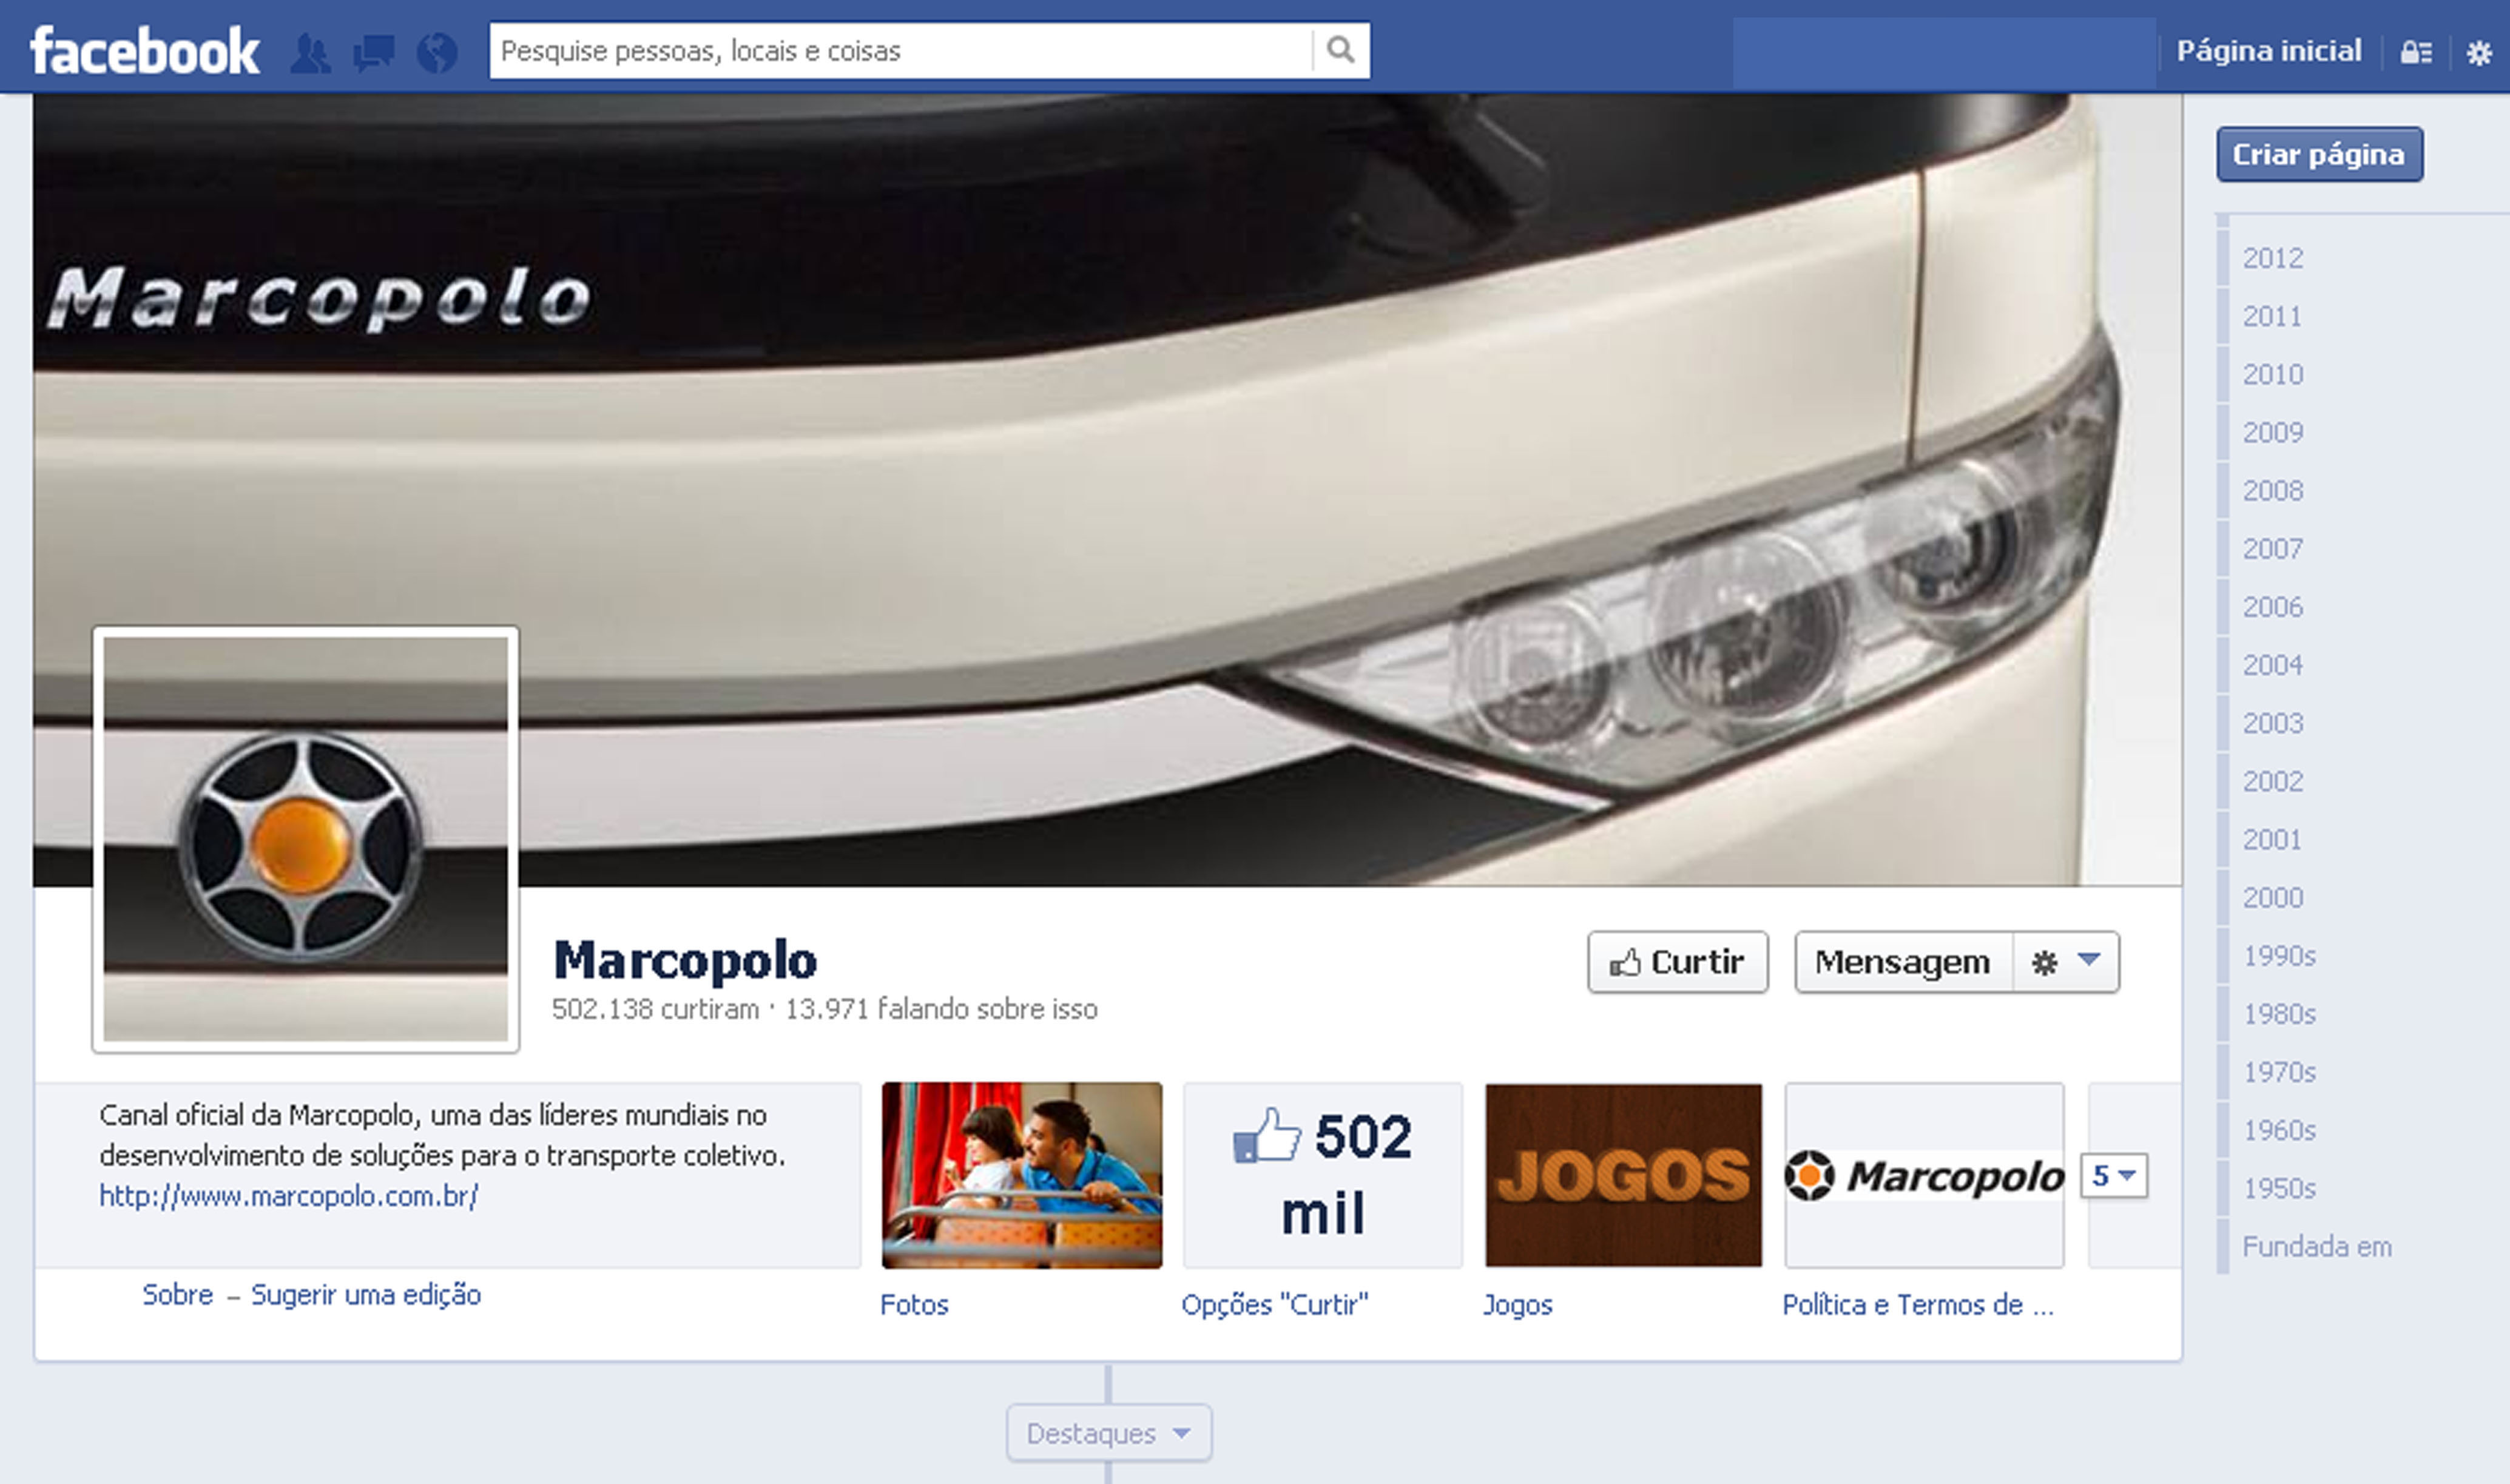Jump to 2004 in timeline
Image resolution: width=2510 pixels, height=1484 pixels.
click(x=2273, y=664)
